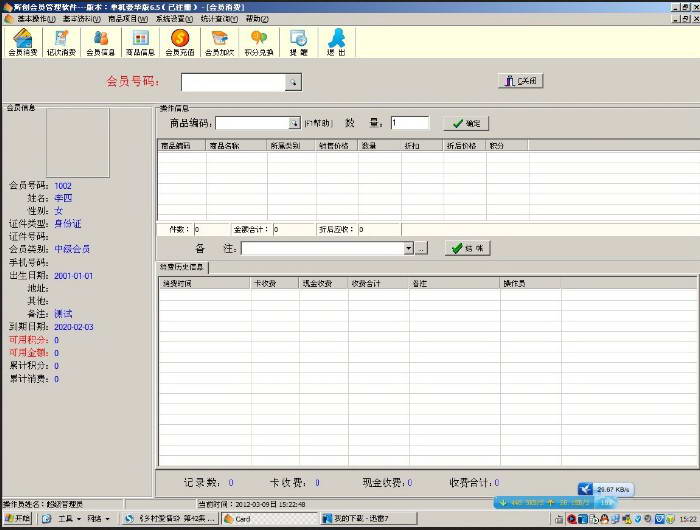Screen dimensions: 700x530
Task: Click the taskbar clock showing 15:22
Action: click(x=688, y=519)
